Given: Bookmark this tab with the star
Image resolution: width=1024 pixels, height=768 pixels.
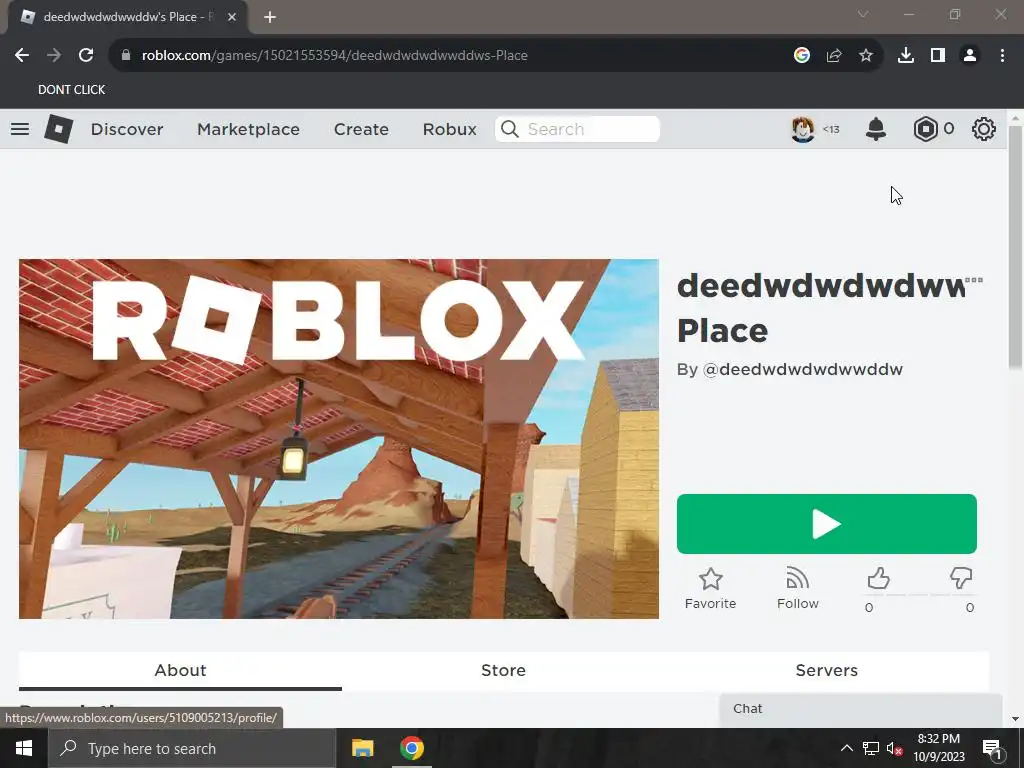Looking at the screenshot, I should (866, 56).
